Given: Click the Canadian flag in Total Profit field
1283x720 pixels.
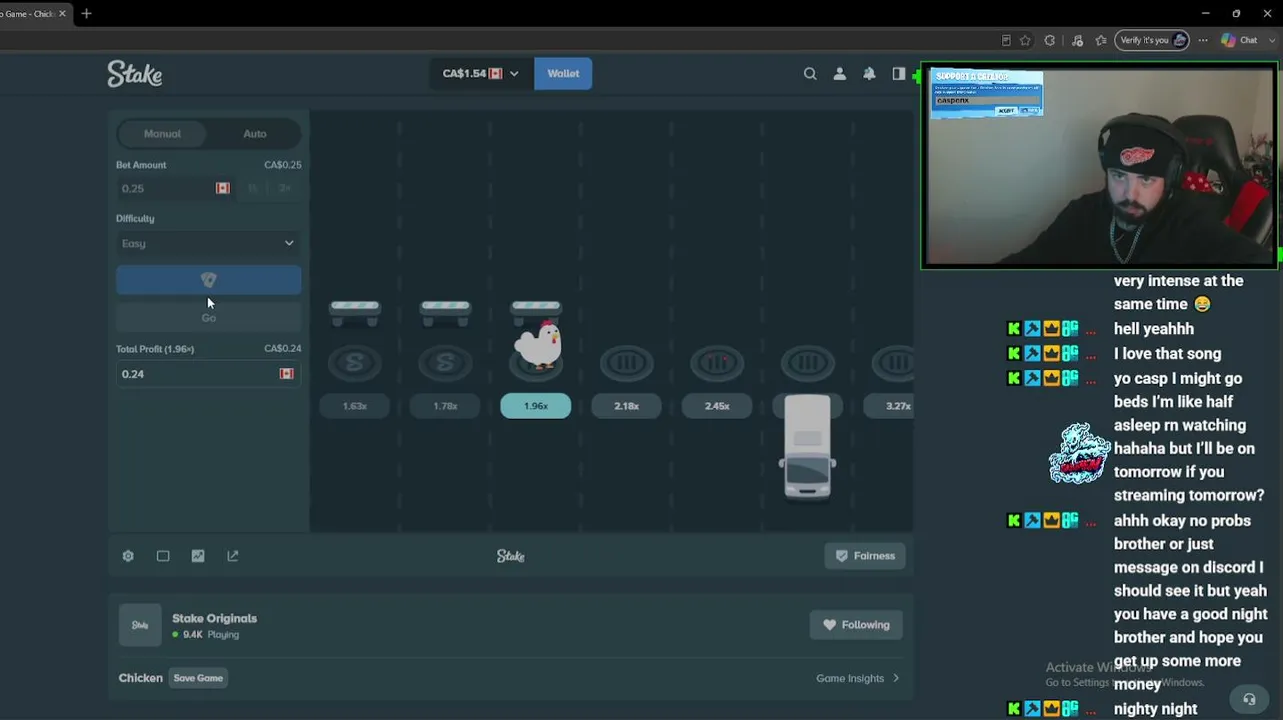Looking at the screenshot, I should point(287,373).
